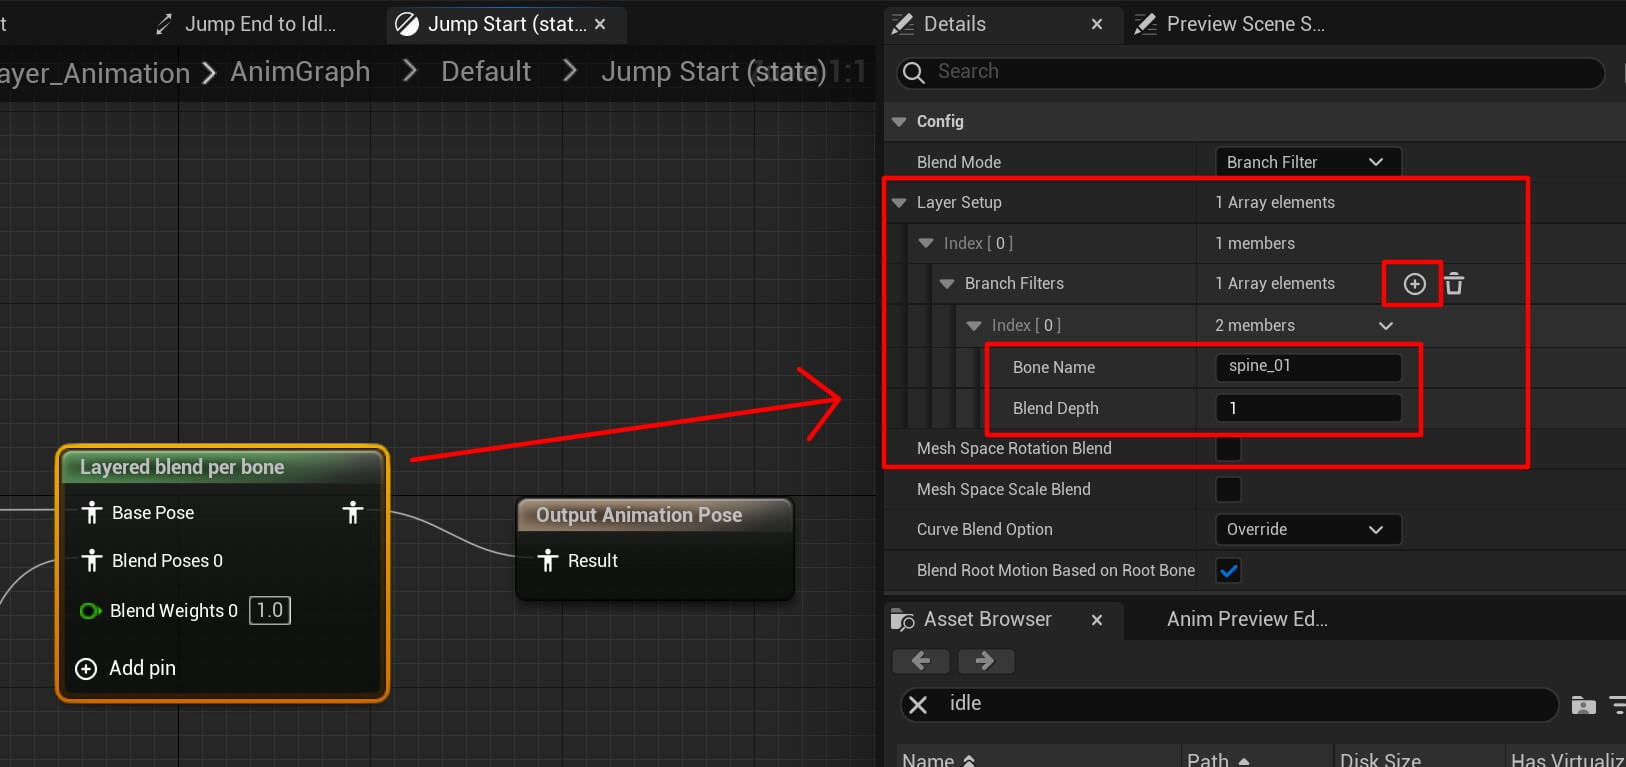Viewport: 1626px width, 767px height.
Task: Go forward in the Asset Browser history
Action: 986,661
